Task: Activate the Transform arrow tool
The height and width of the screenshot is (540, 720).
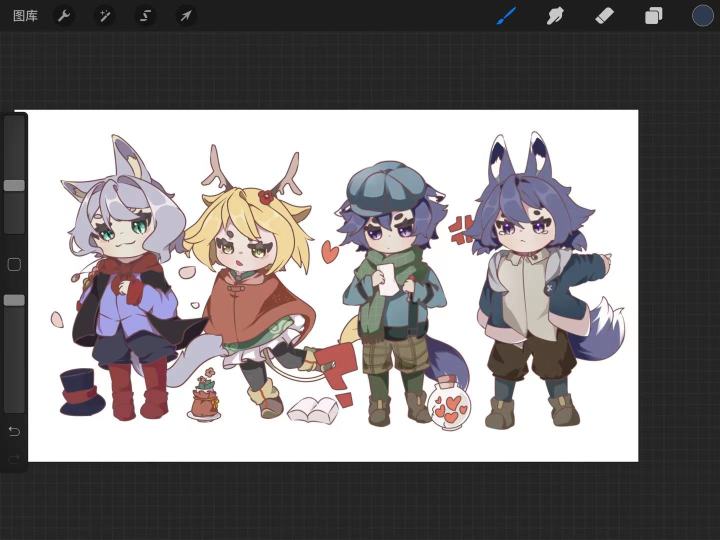Action: tap(185, 16)
